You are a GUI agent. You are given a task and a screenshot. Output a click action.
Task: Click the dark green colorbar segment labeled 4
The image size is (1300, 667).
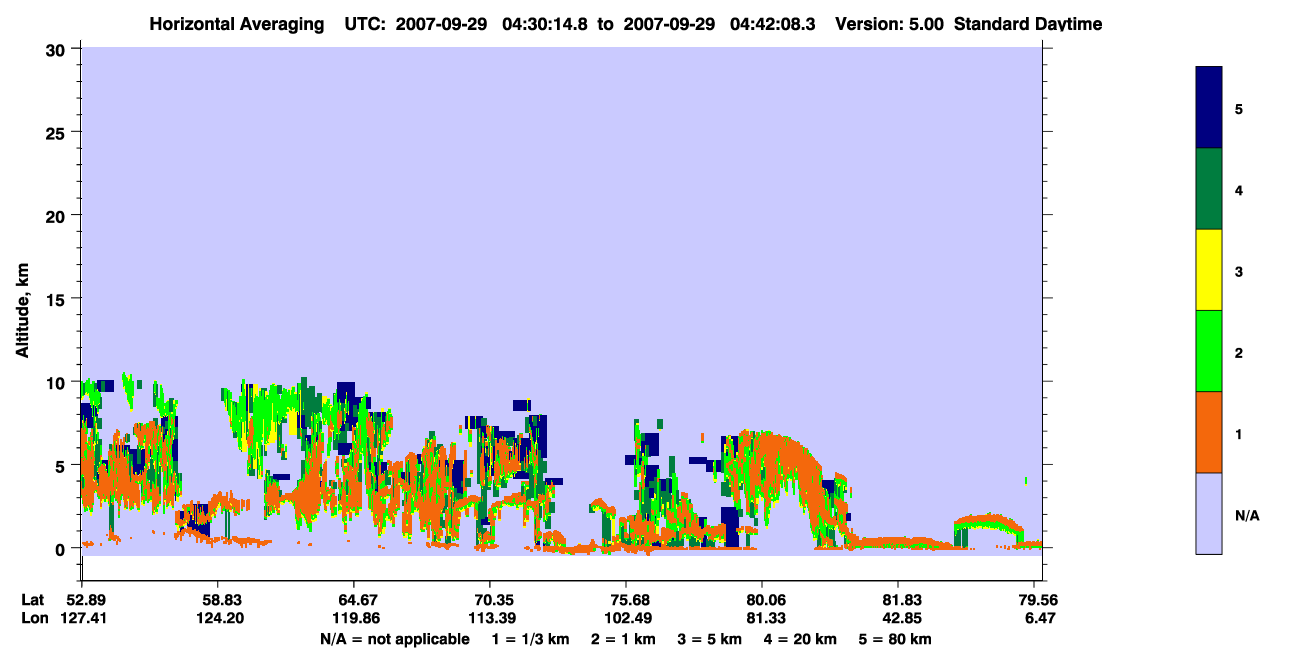1209,189
